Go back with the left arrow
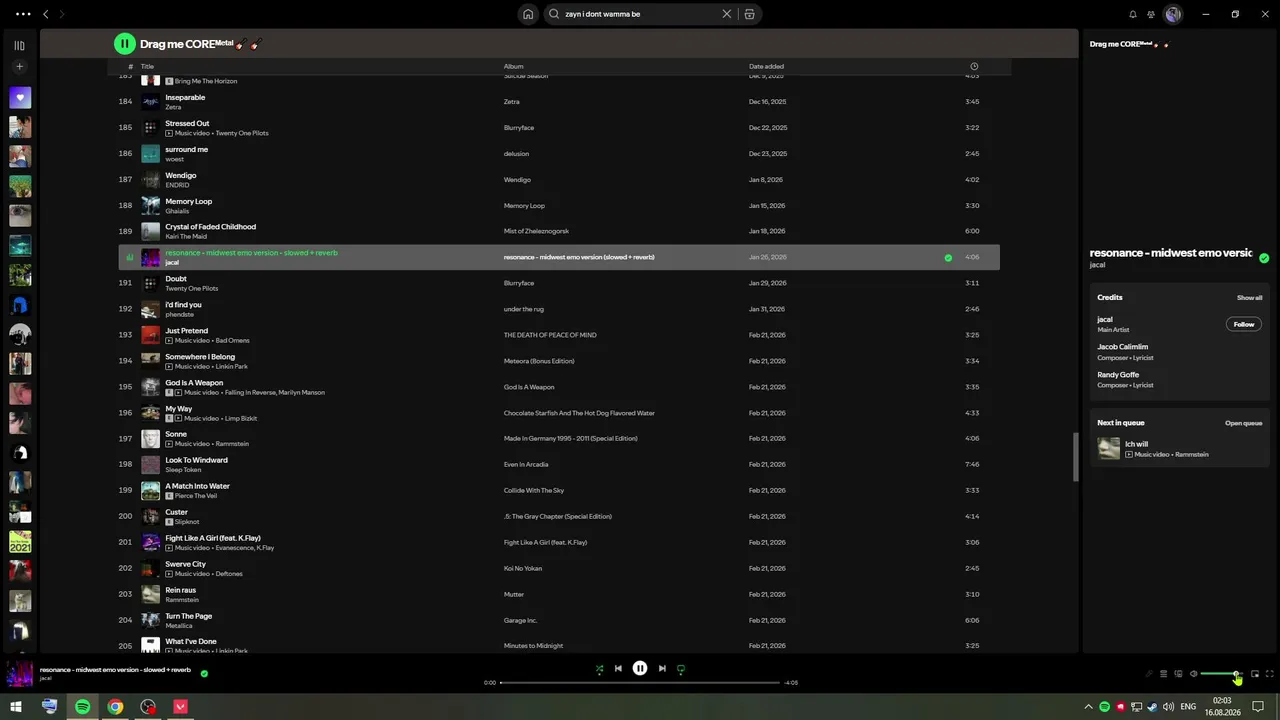 click(45, 14)
